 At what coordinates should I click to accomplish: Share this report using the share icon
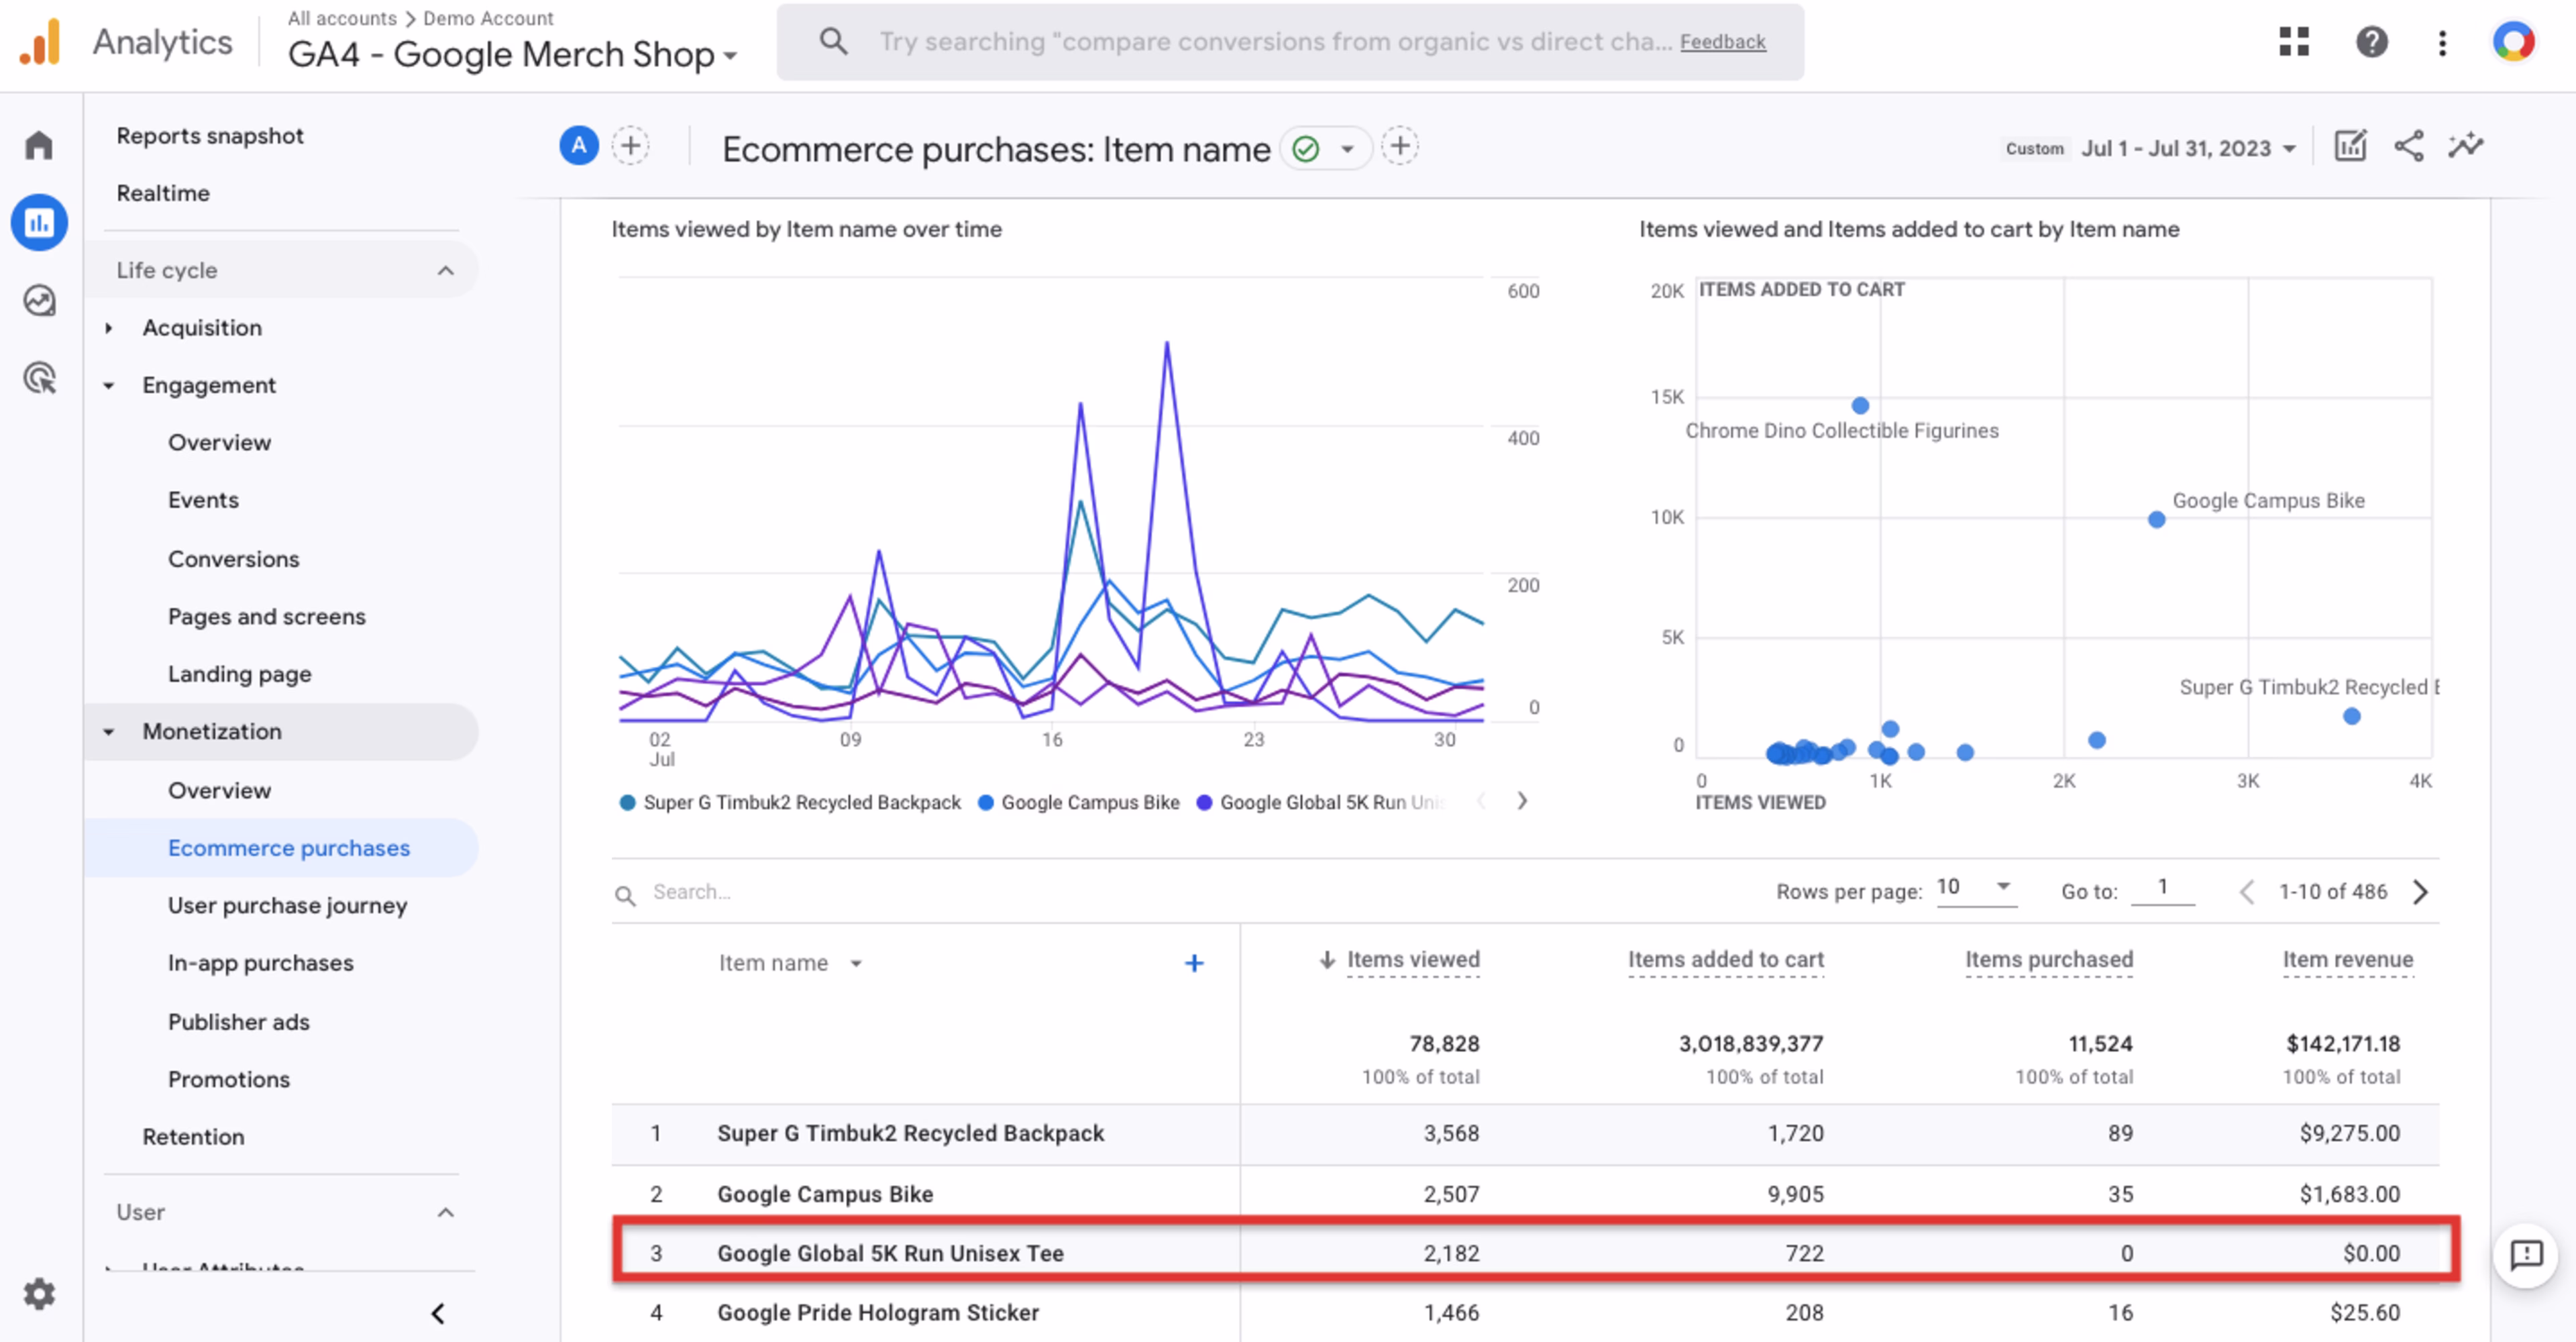click(x=2408, y=146)
